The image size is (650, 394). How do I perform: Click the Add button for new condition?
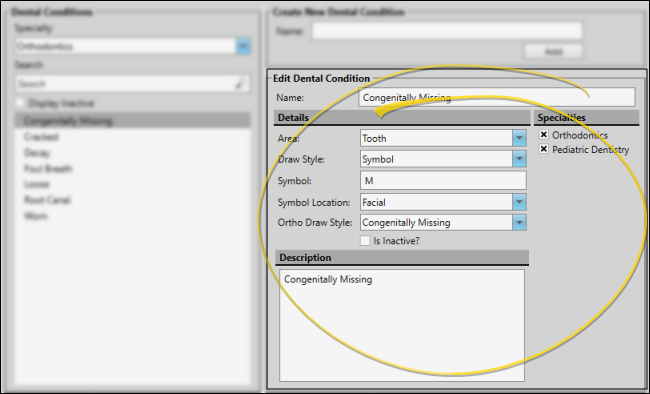pyautogui.click(x=553, y=51)
